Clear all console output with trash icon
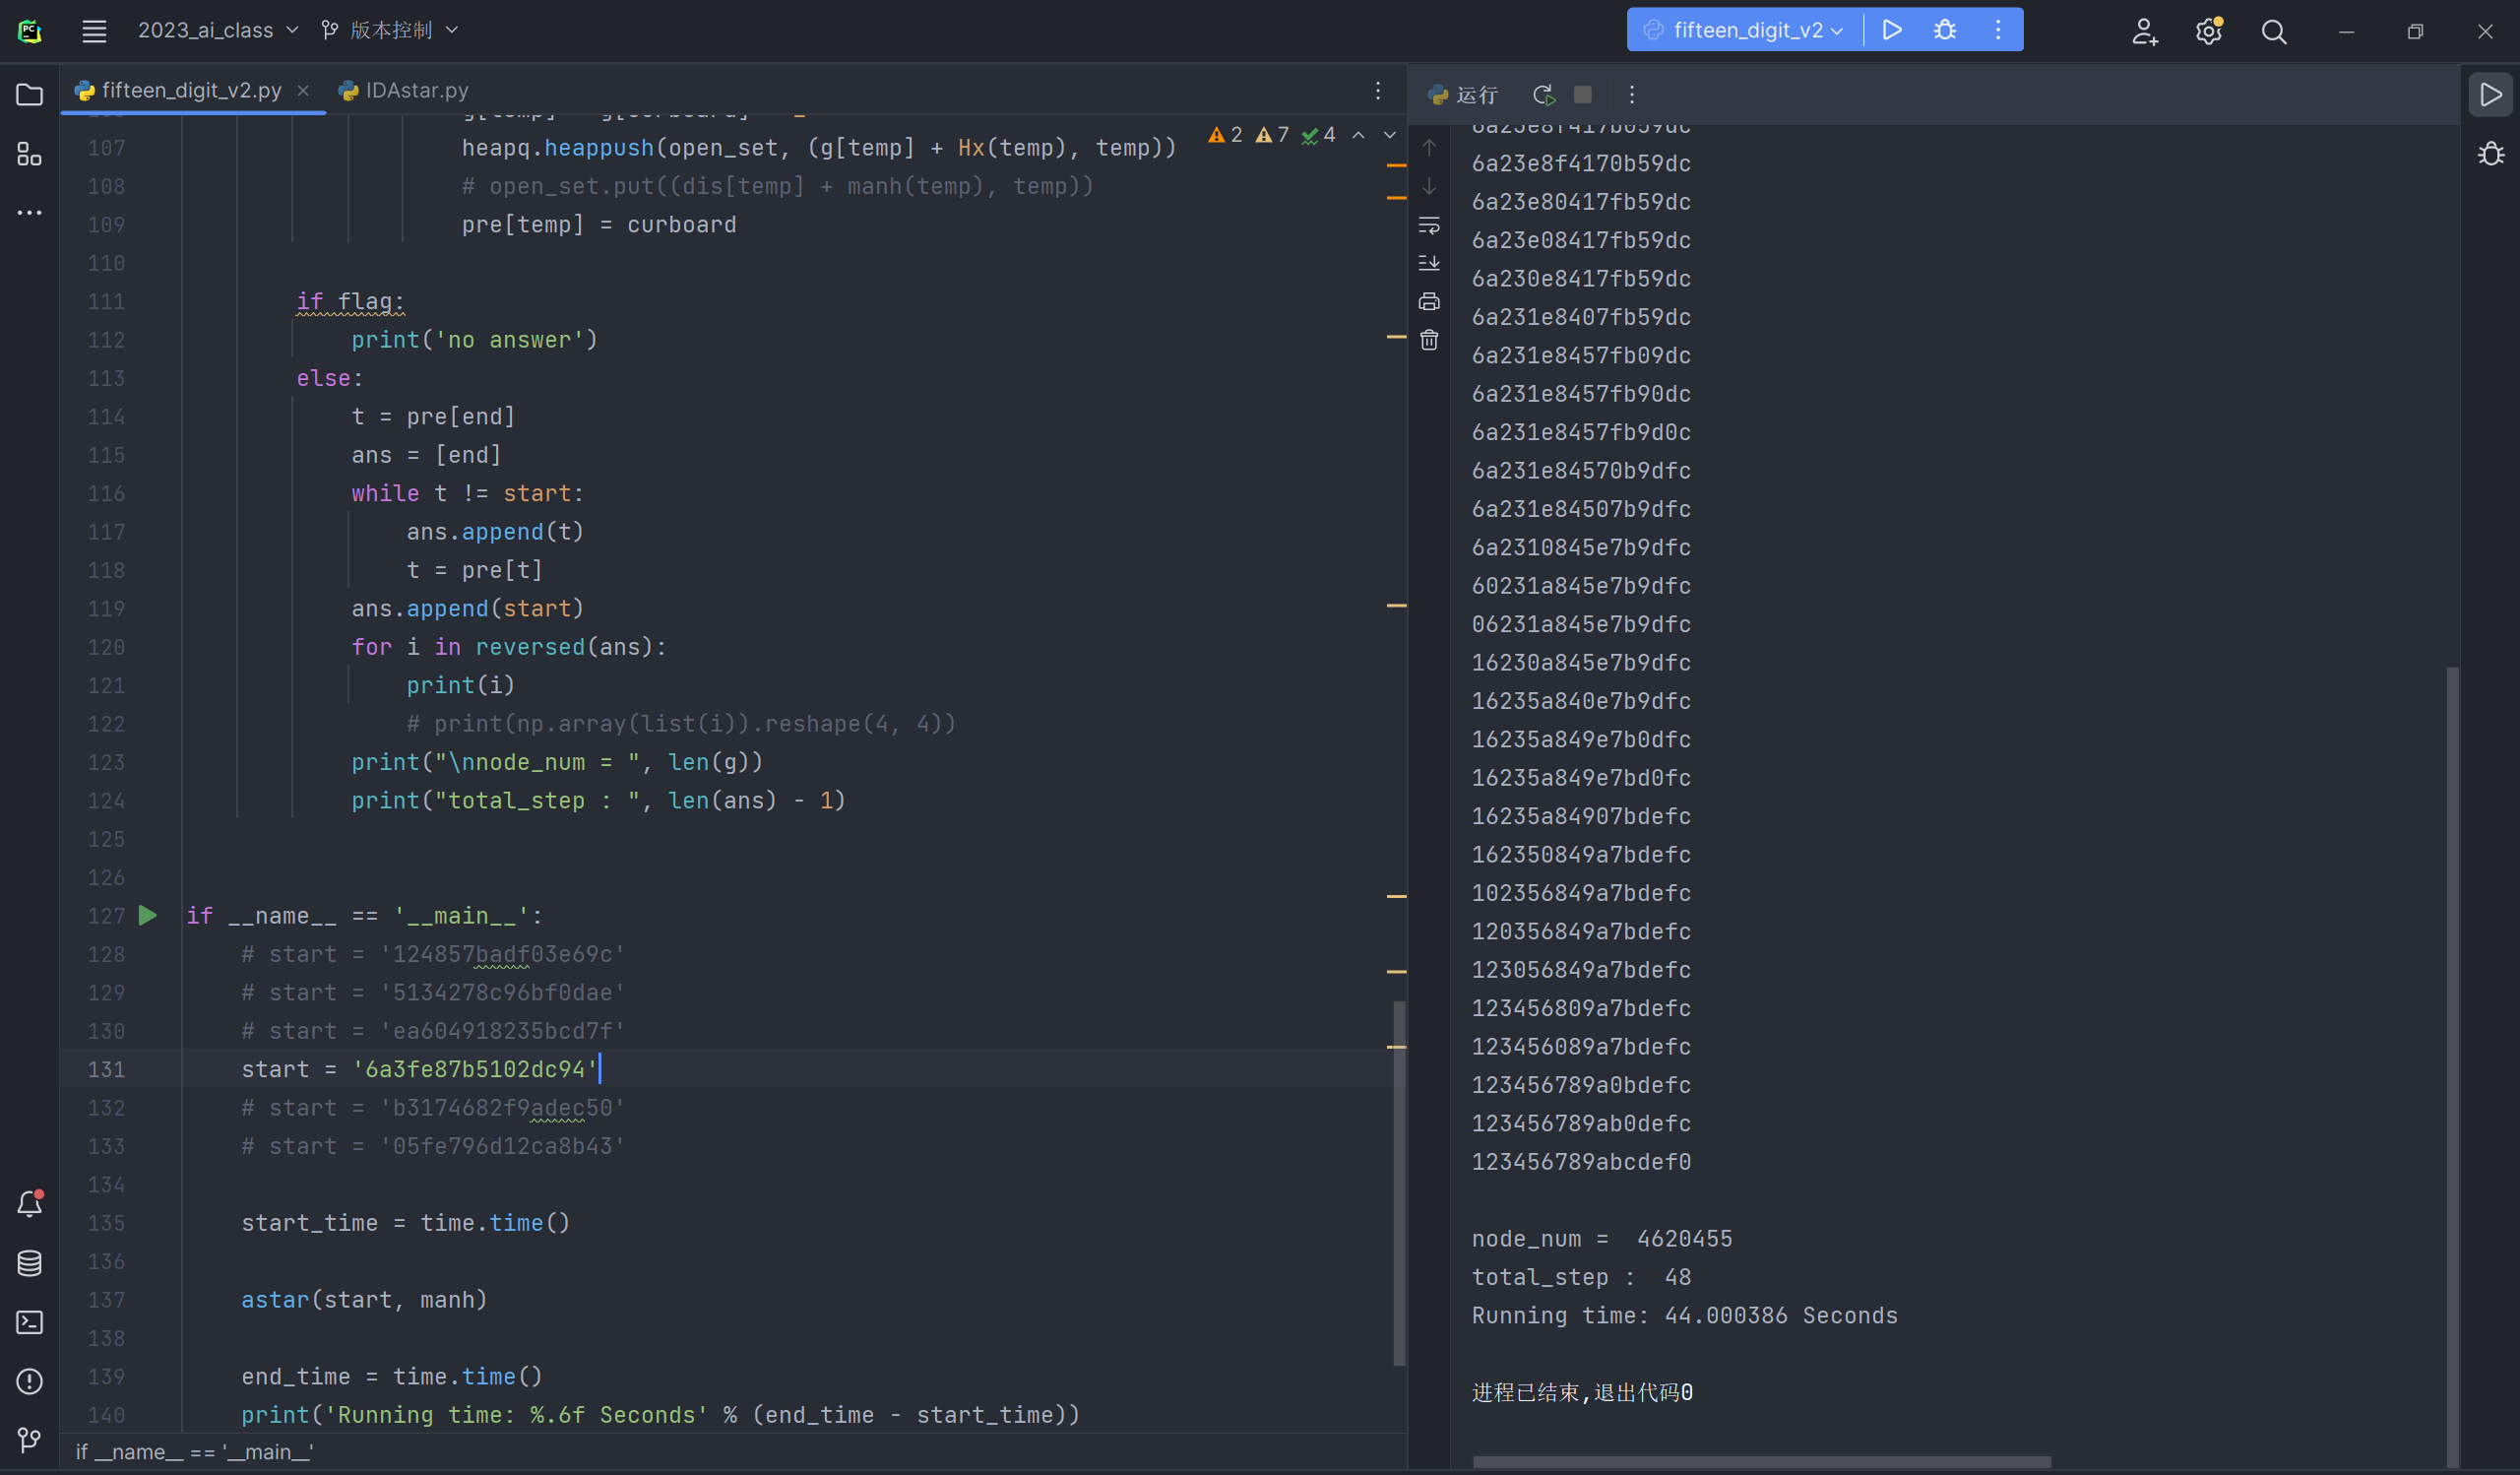Viewport: 2520px width, 1475px height. pos(1429,340)
